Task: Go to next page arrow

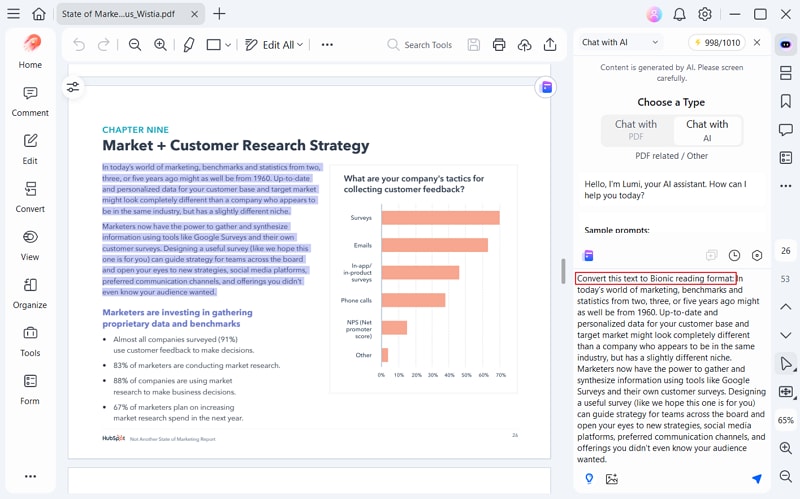Action: [786, 335]
